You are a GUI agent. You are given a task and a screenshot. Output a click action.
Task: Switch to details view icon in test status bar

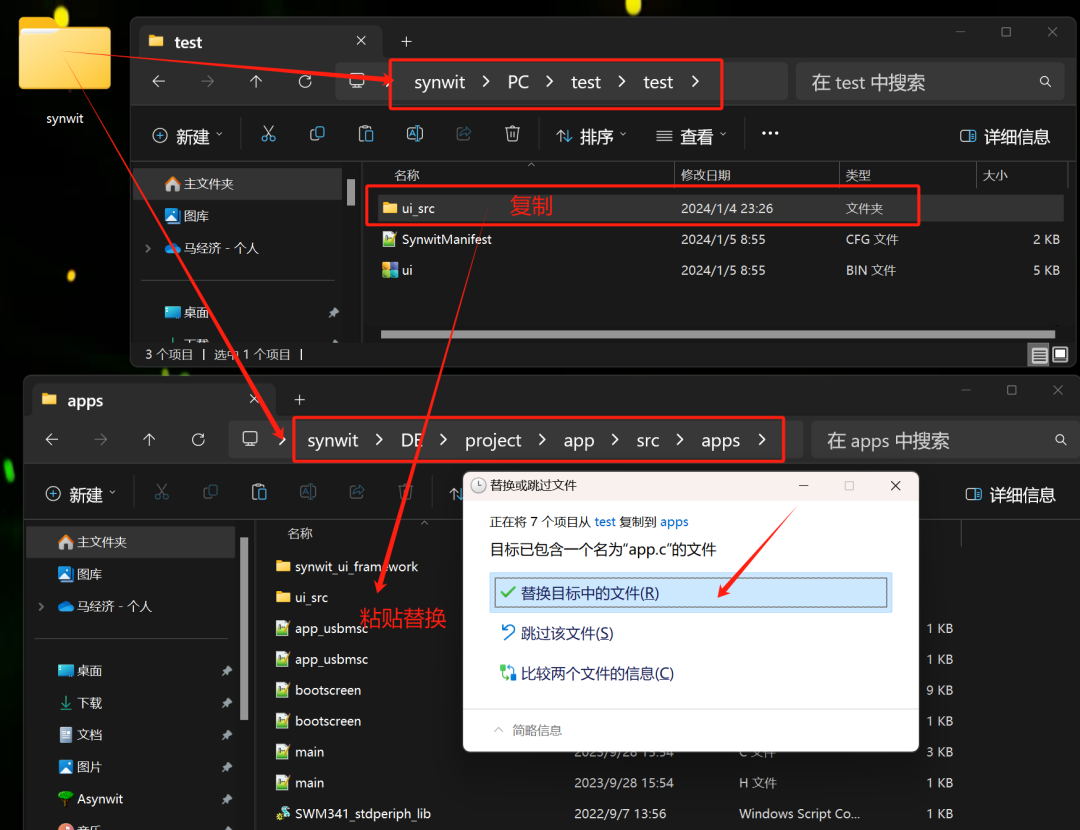(1039, 355)
